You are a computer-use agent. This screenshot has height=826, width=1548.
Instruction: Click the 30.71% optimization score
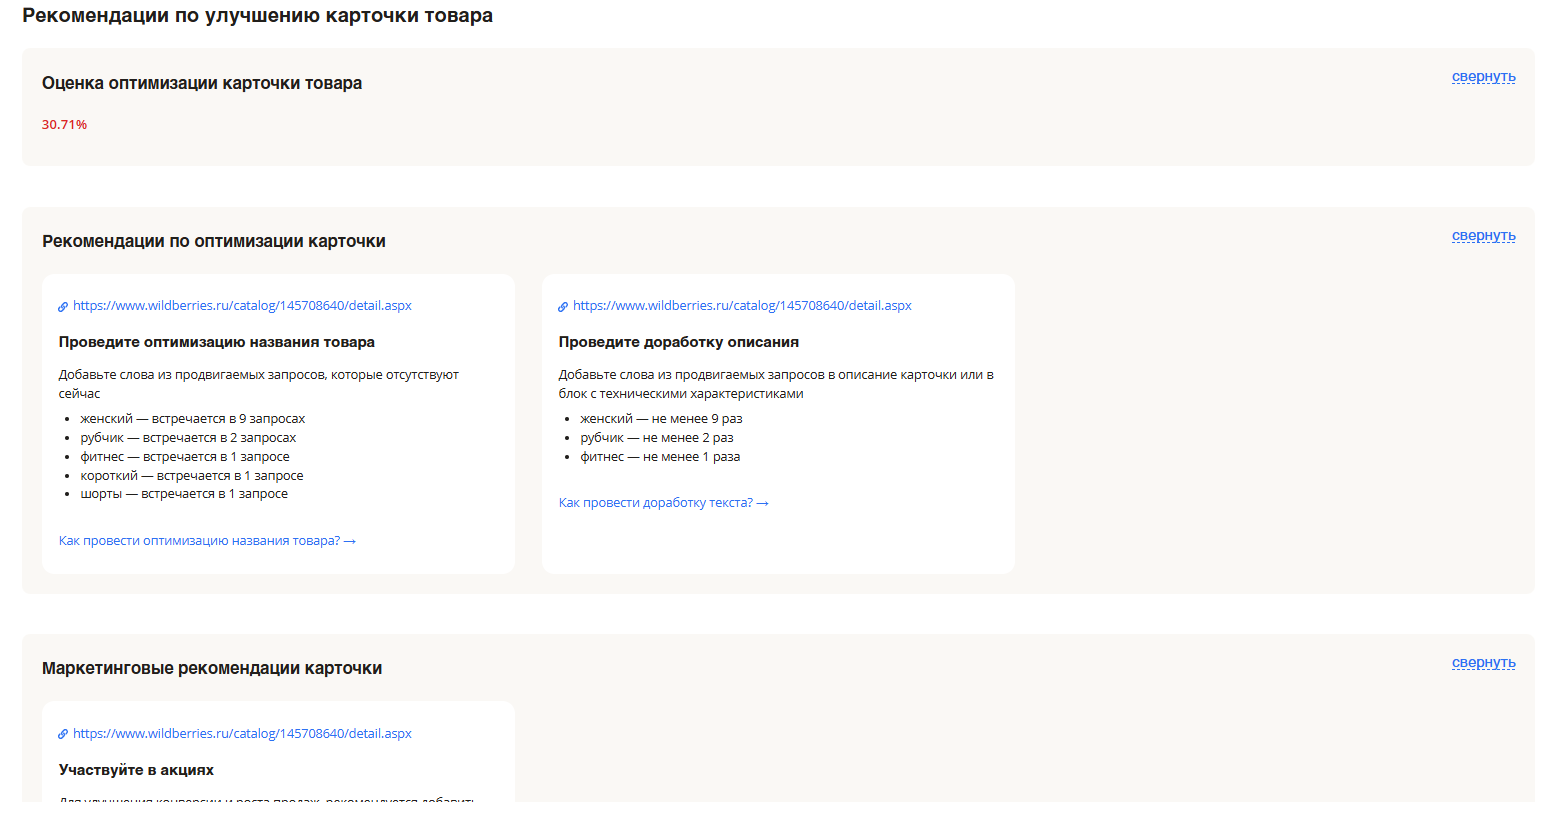pyautogui.click(x=65, y=125)
